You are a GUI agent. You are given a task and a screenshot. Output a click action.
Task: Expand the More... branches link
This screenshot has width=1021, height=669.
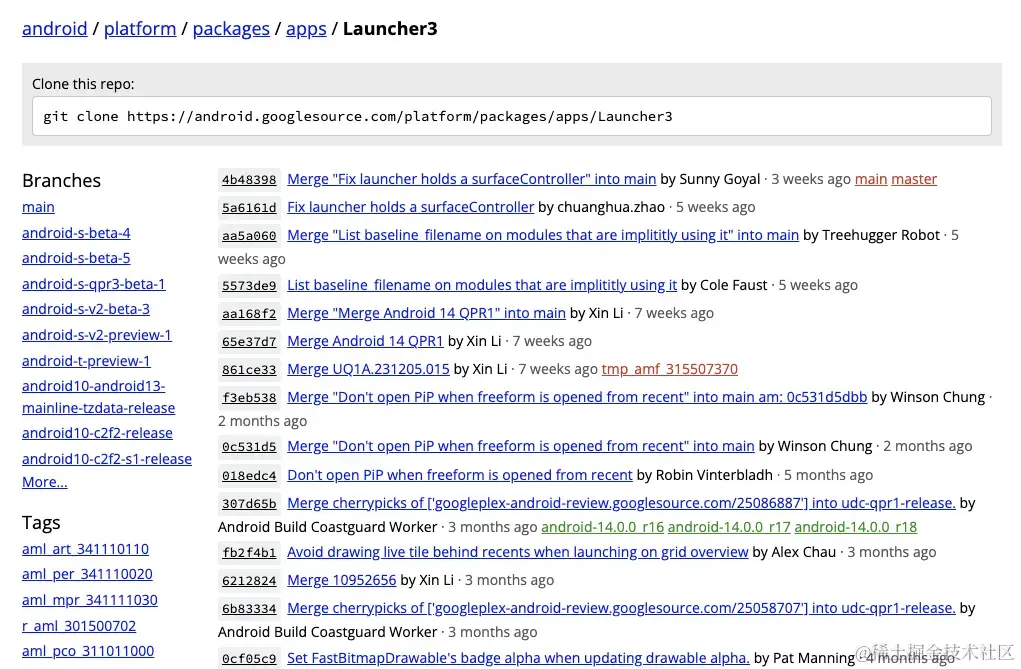point(44,482)
